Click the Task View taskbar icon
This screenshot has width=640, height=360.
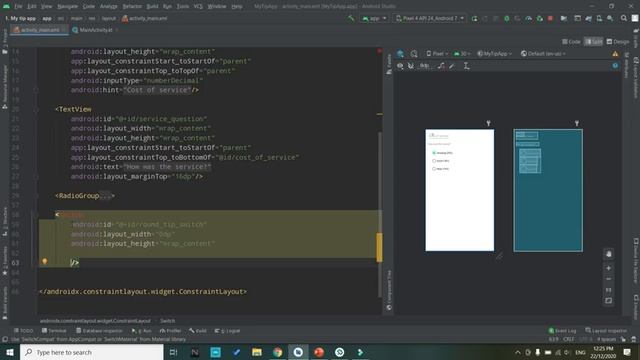coord(173,352)
